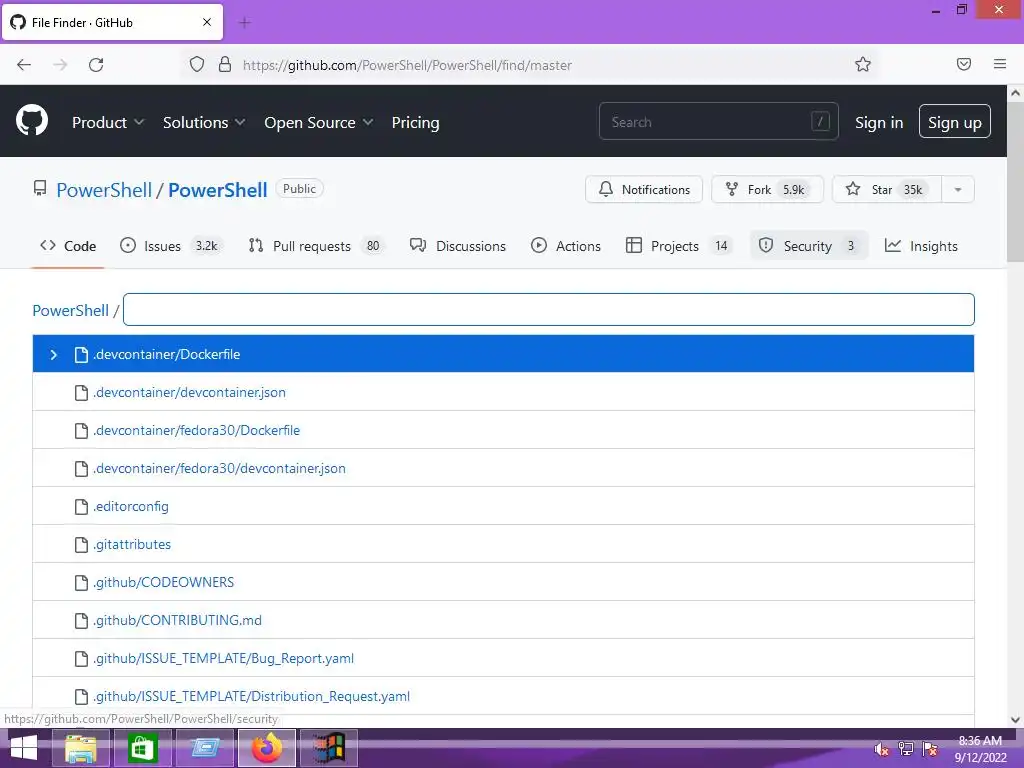Open .gitattributes file
This screenshot has width=1024, height=768.
(132, 544)
